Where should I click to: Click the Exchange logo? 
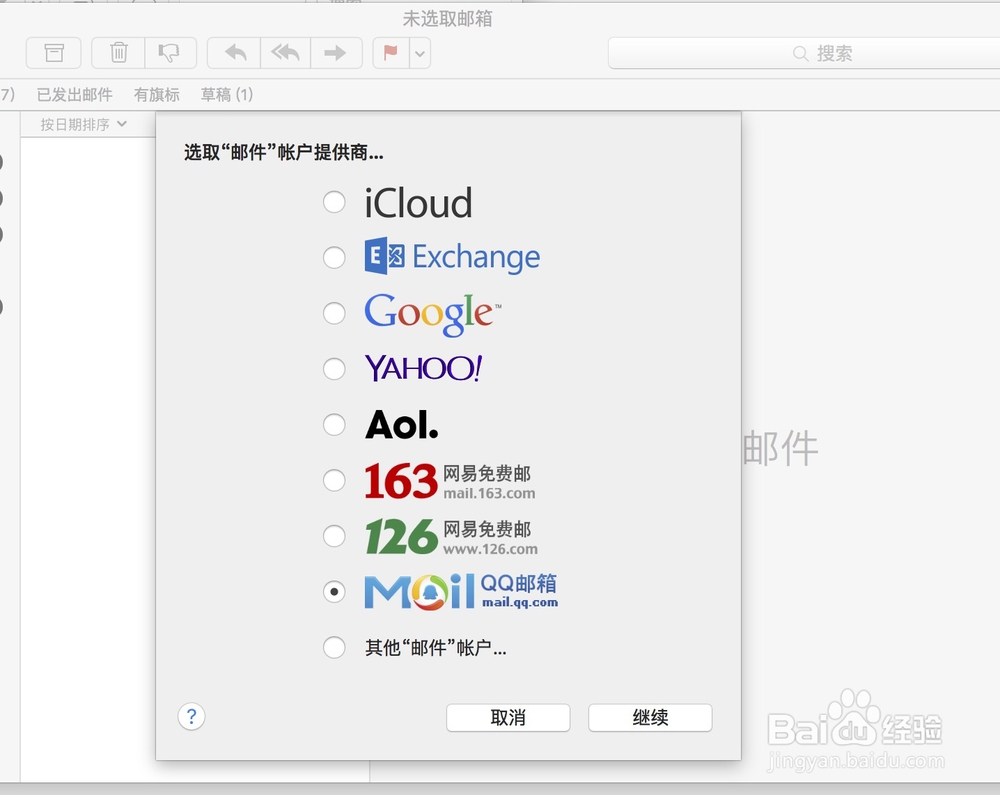452,256
